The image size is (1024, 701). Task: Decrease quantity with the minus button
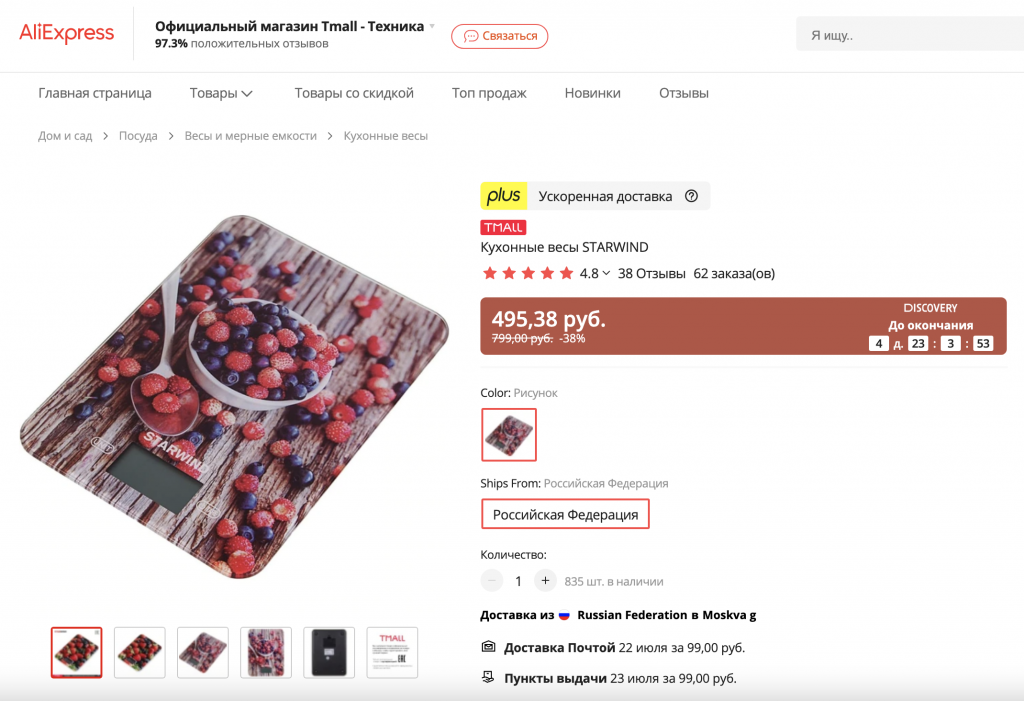(492, 581)
